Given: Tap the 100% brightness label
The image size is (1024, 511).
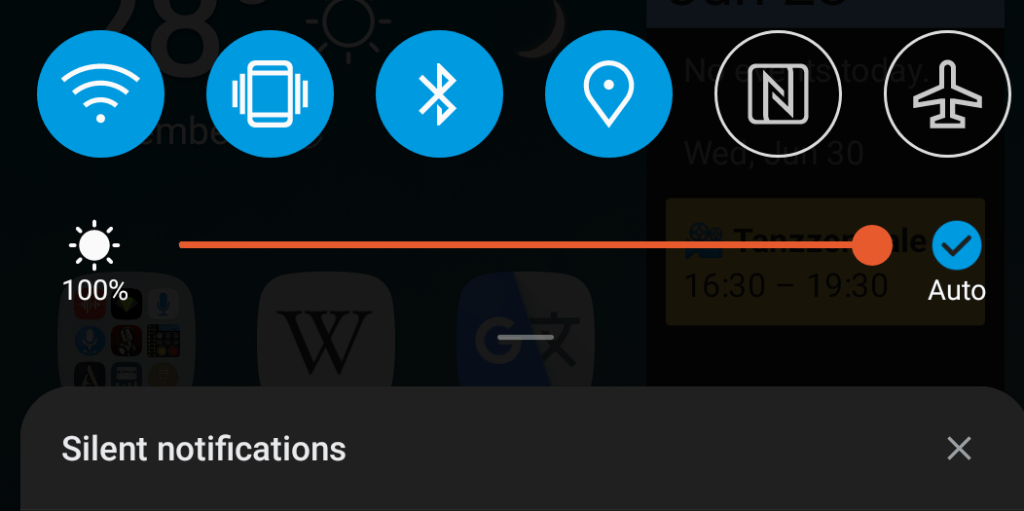Looking at the screenshot, I should [x=95, y=290].
